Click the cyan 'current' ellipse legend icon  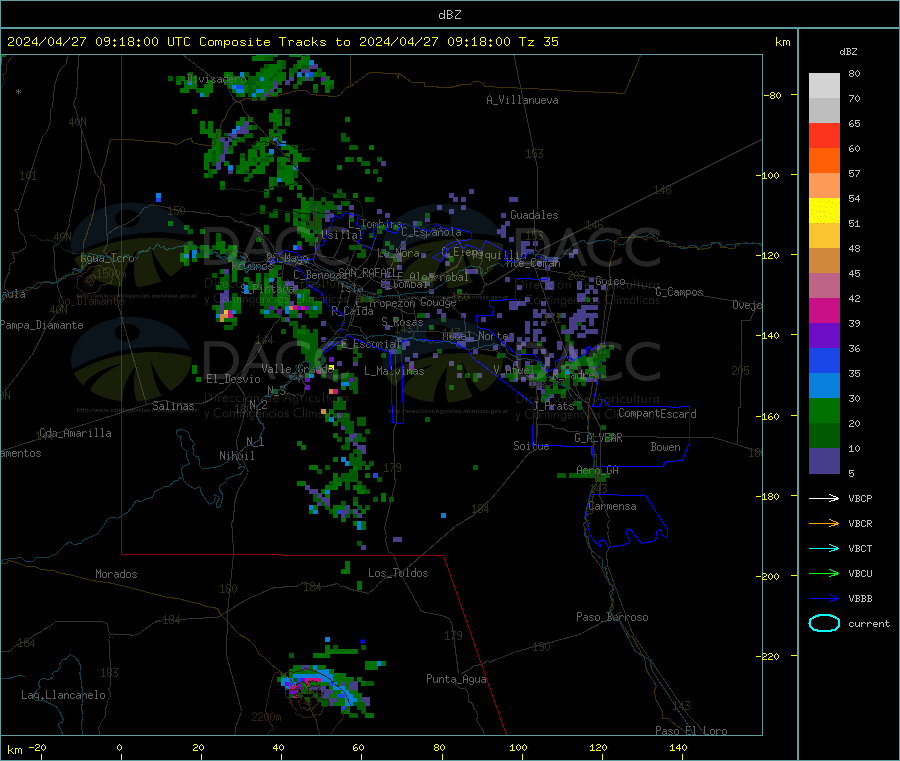824,623
